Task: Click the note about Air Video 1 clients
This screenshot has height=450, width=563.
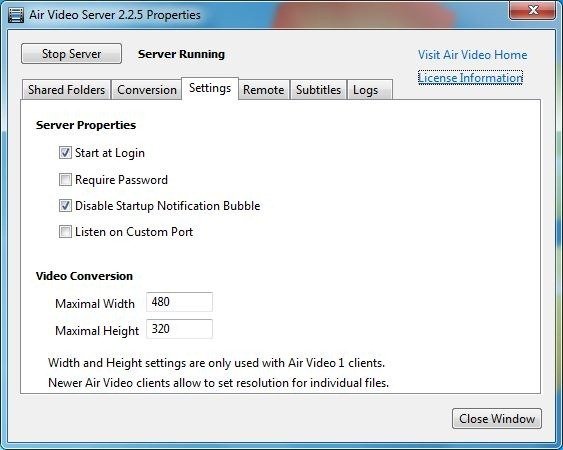Action: point(216,363)
